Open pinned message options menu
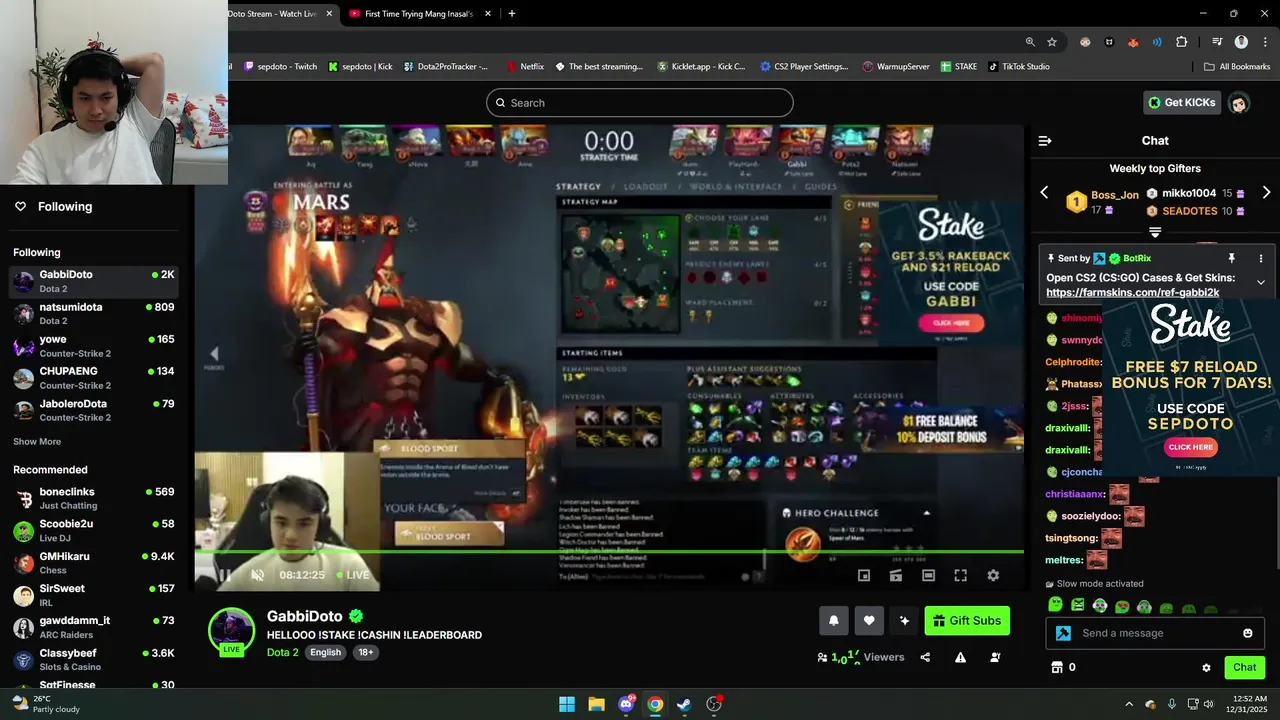 click(1260, 258)
